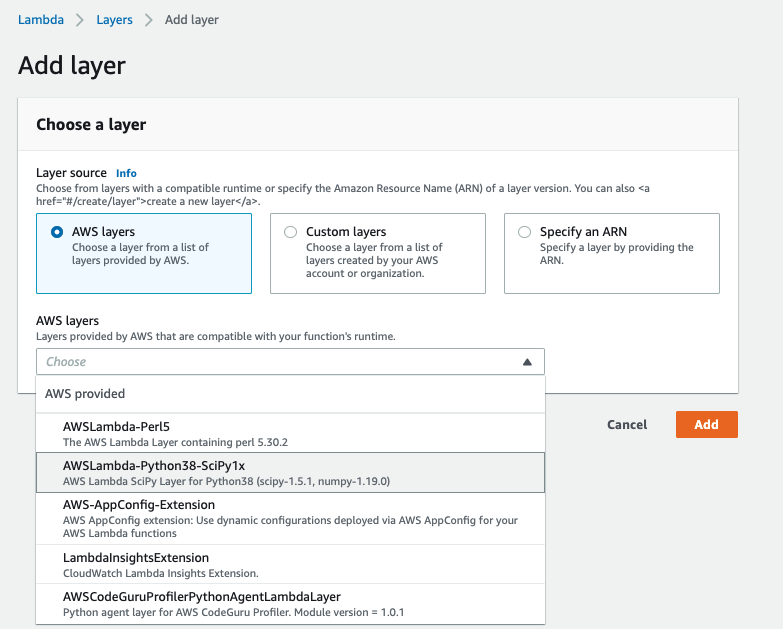
Task: Click the Add layer breadcrumb text
Action: click(x=192, y=20)
